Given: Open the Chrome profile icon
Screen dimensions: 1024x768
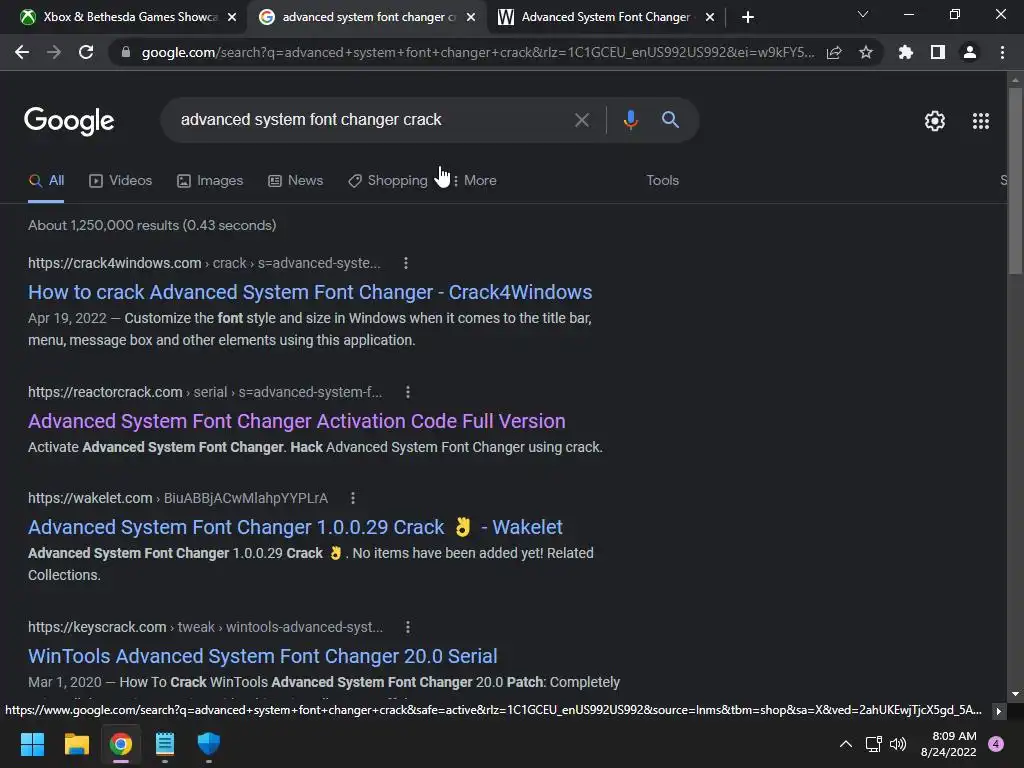Looking at the screenshot, I should tap(970, 52).
